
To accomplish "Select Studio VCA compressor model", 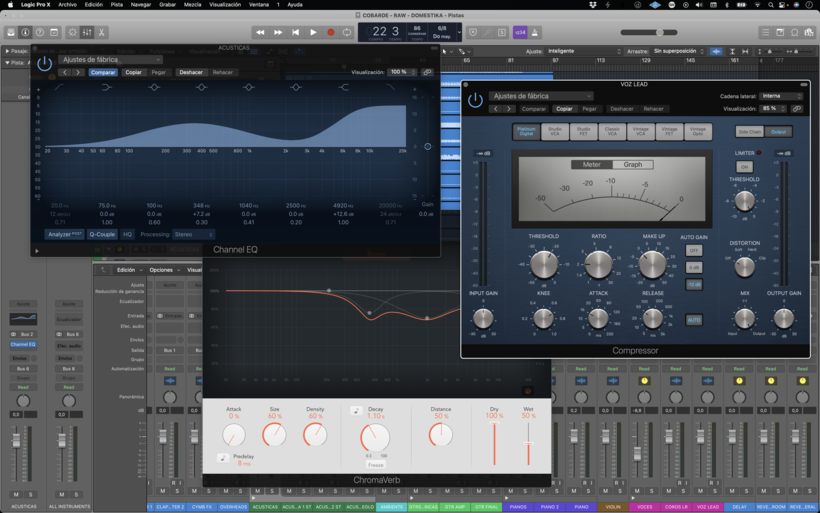I will click(555, 132).
